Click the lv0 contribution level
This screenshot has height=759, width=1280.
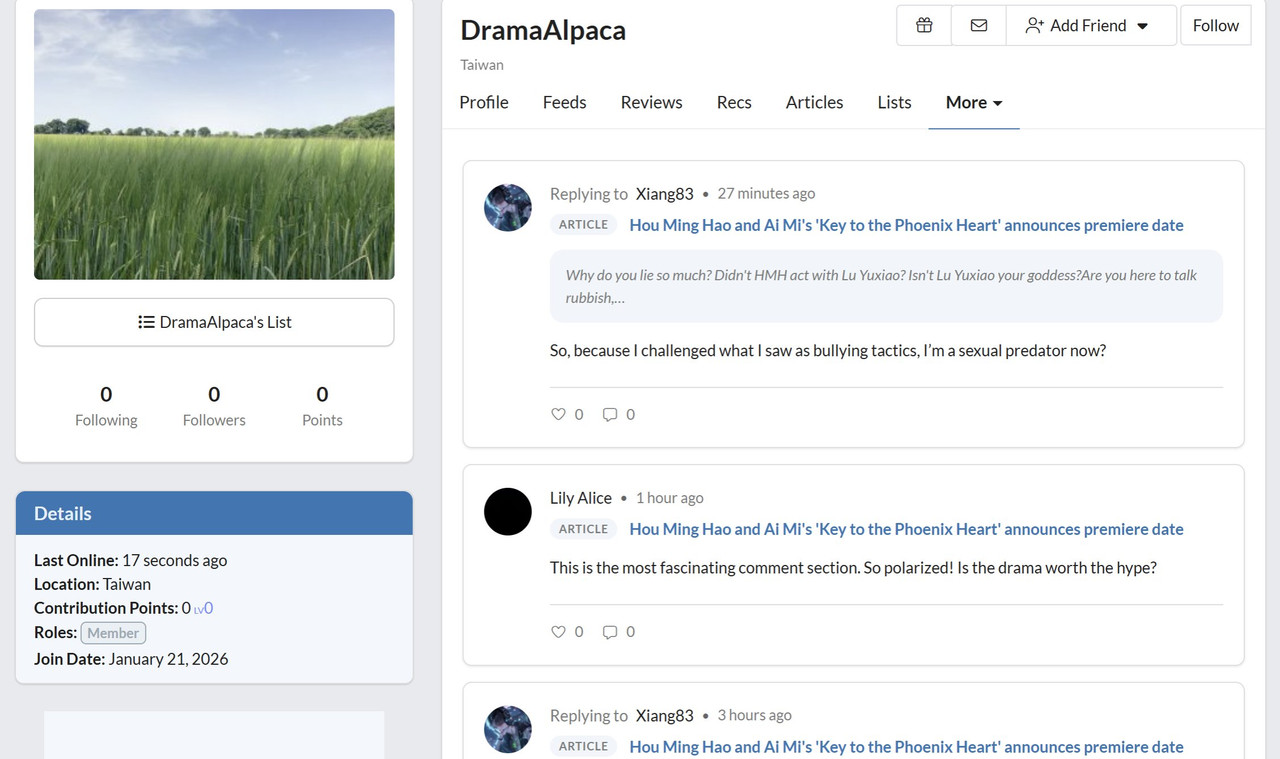[x=203, y=608]
